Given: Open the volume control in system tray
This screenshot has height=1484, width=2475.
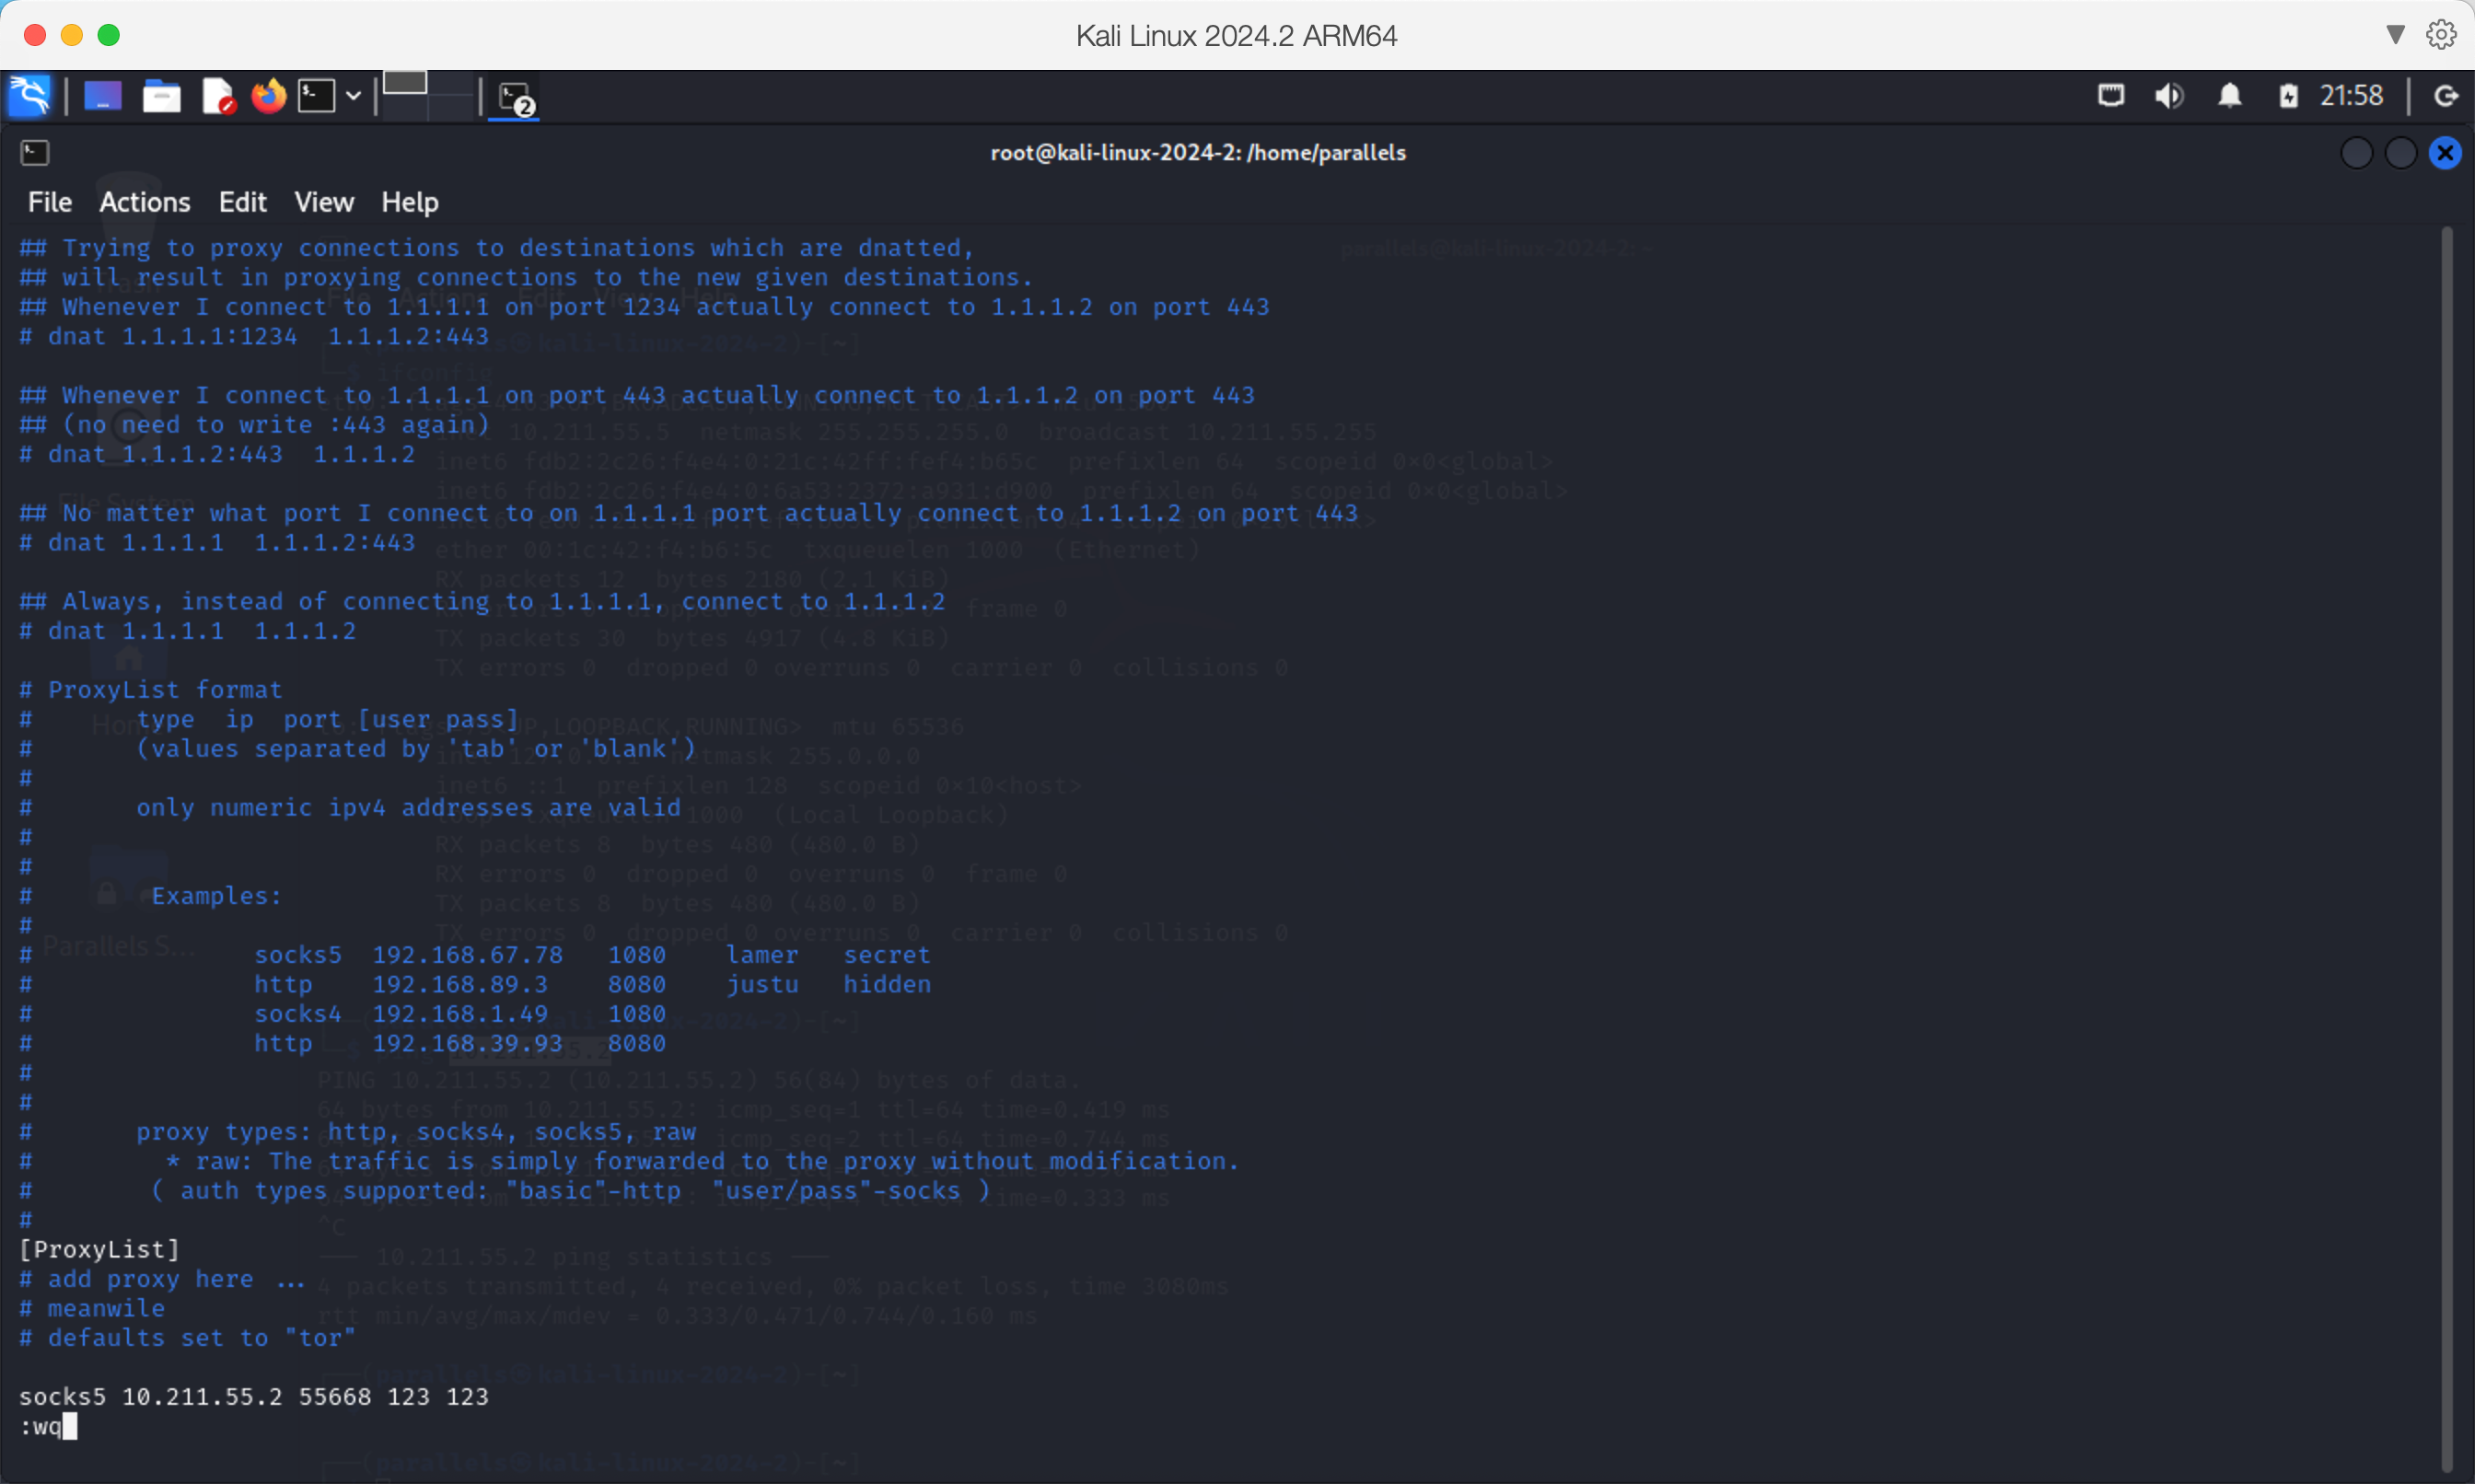Looking at the screenshot, I should tap(2168, 96).
